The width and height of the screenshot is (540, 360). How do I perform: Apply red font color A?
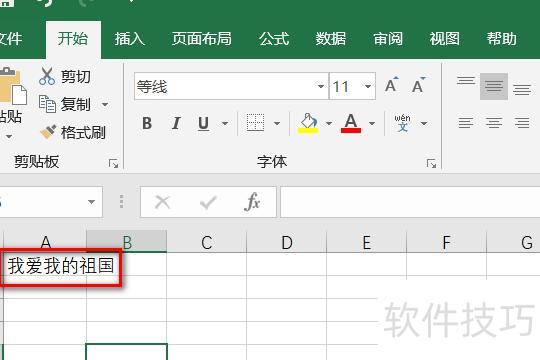pos(351,123)
